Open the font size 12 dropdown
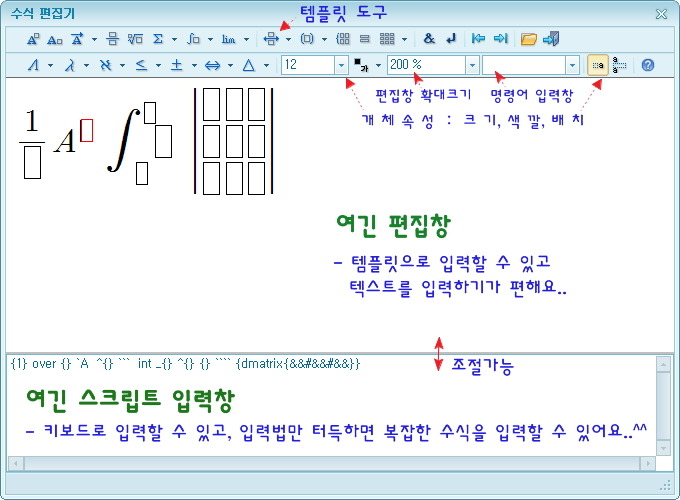 [341, 65]
